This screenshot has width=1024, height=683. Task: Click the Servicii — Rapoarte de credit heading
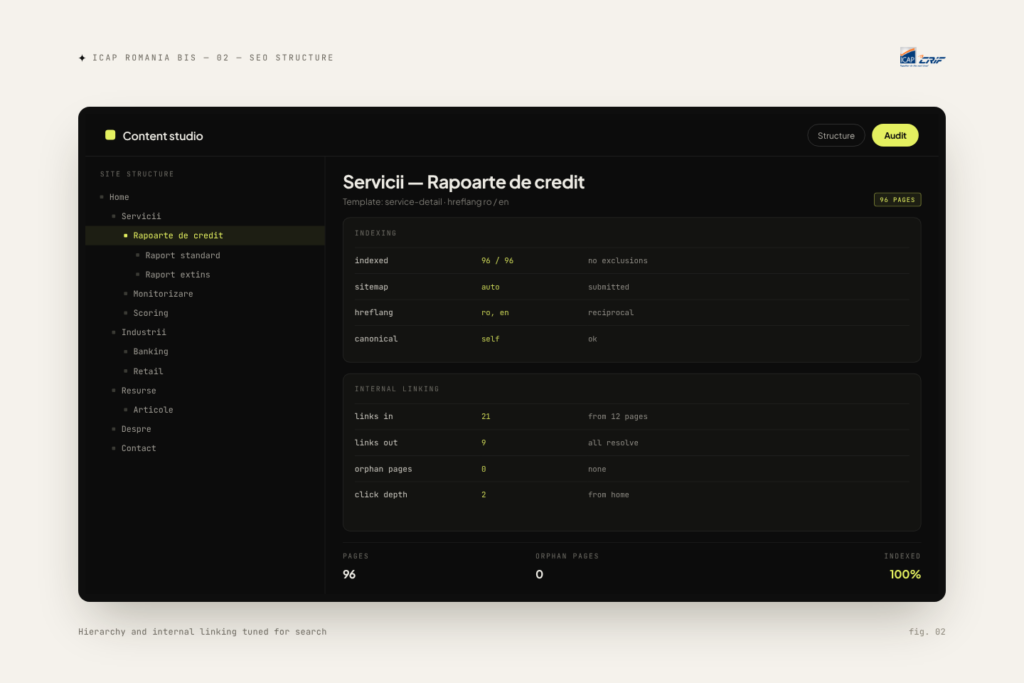pyautogui.click(x=463, y=182)
